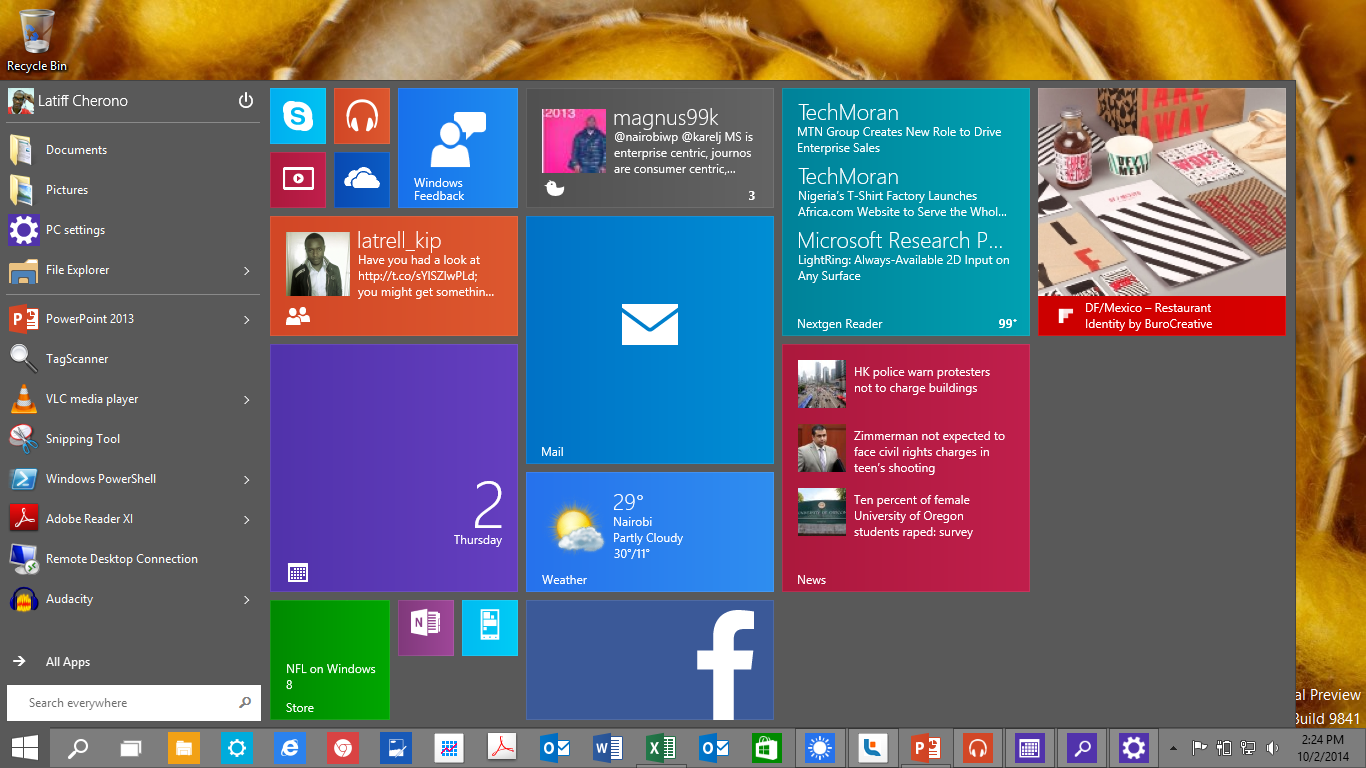This screenshot has height=768, width=1366.
Task: Expand the Windows PowerShell jump list arrow
Action: pyautogui.click(x=246, y=479)
